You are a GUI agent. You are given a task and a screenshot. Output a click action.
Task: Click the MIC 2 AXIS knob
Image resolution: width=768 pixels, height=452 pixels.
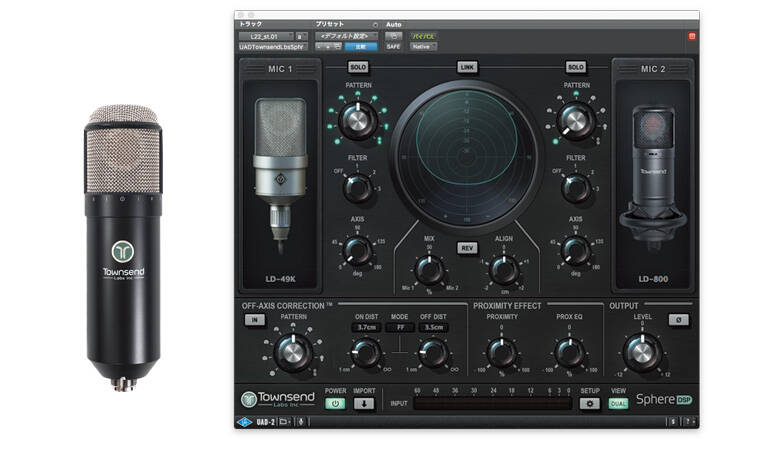click(x=576, y=251)
